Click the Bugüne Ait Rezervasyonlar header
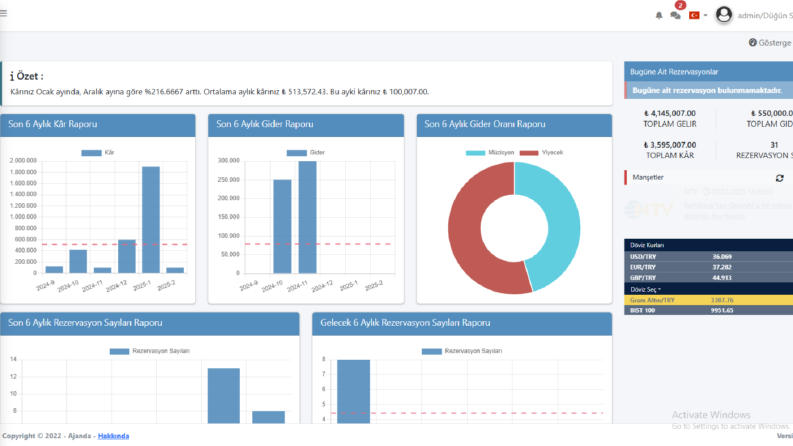This screenshot has width=793, height=446. pos(709,72)
